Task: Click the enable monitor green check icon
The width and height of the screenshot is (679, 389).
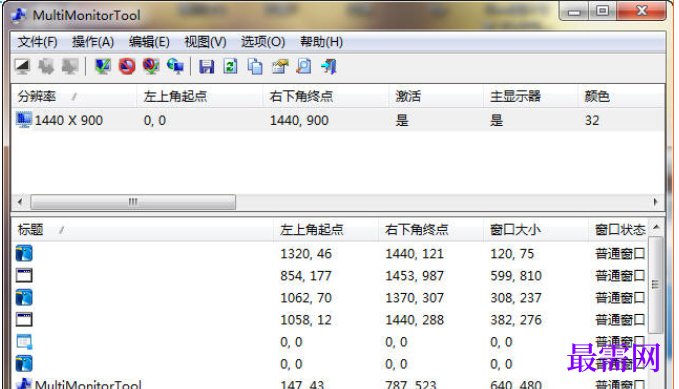Action: (x=103, y=66)
